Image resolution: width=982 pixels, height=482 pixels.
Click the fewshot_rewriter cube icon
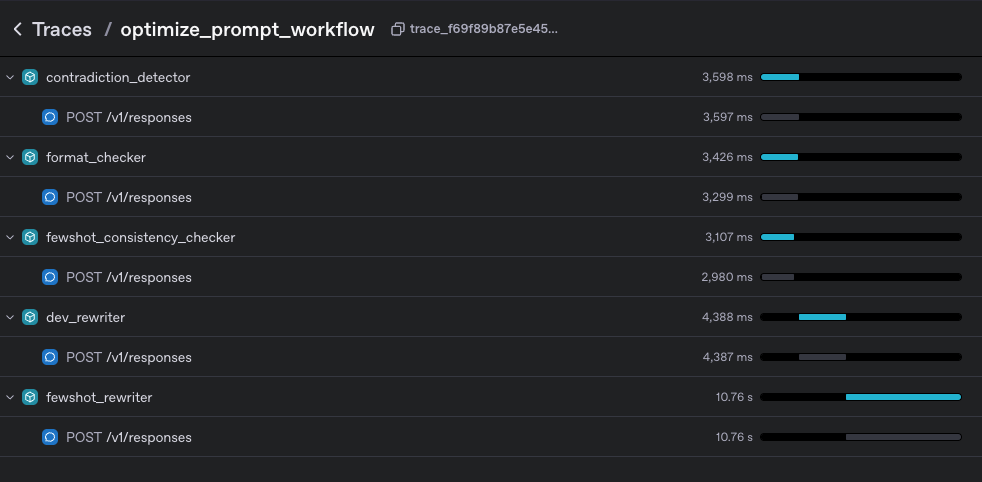click(x=30, y=397)
